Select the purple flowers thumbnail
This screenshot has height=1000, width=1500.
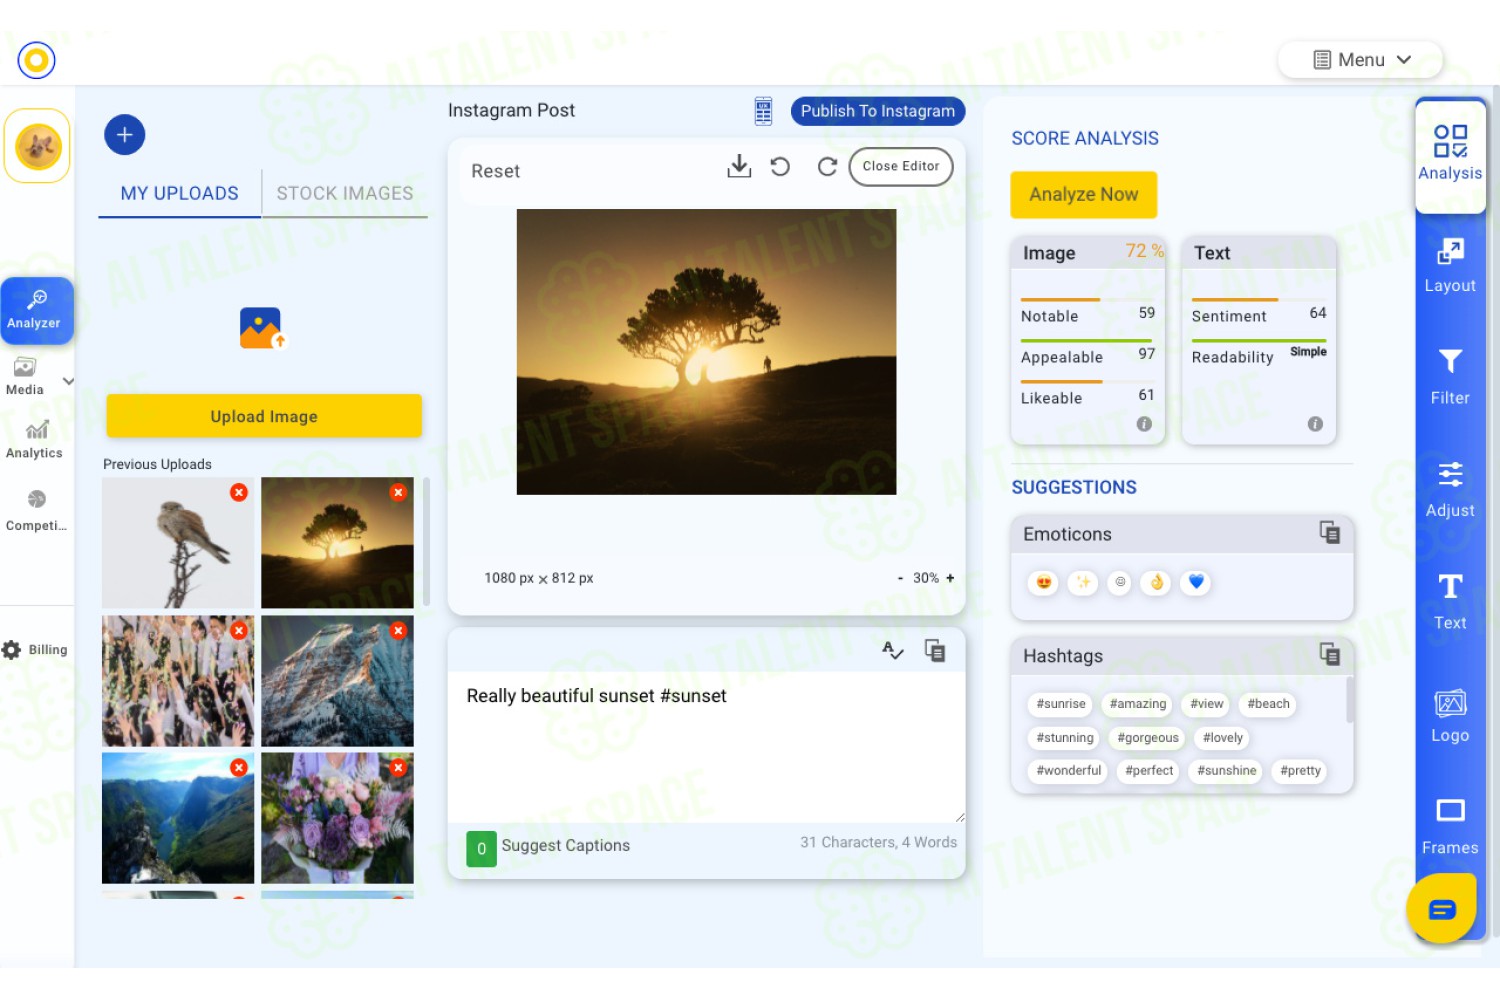[337, 818]
